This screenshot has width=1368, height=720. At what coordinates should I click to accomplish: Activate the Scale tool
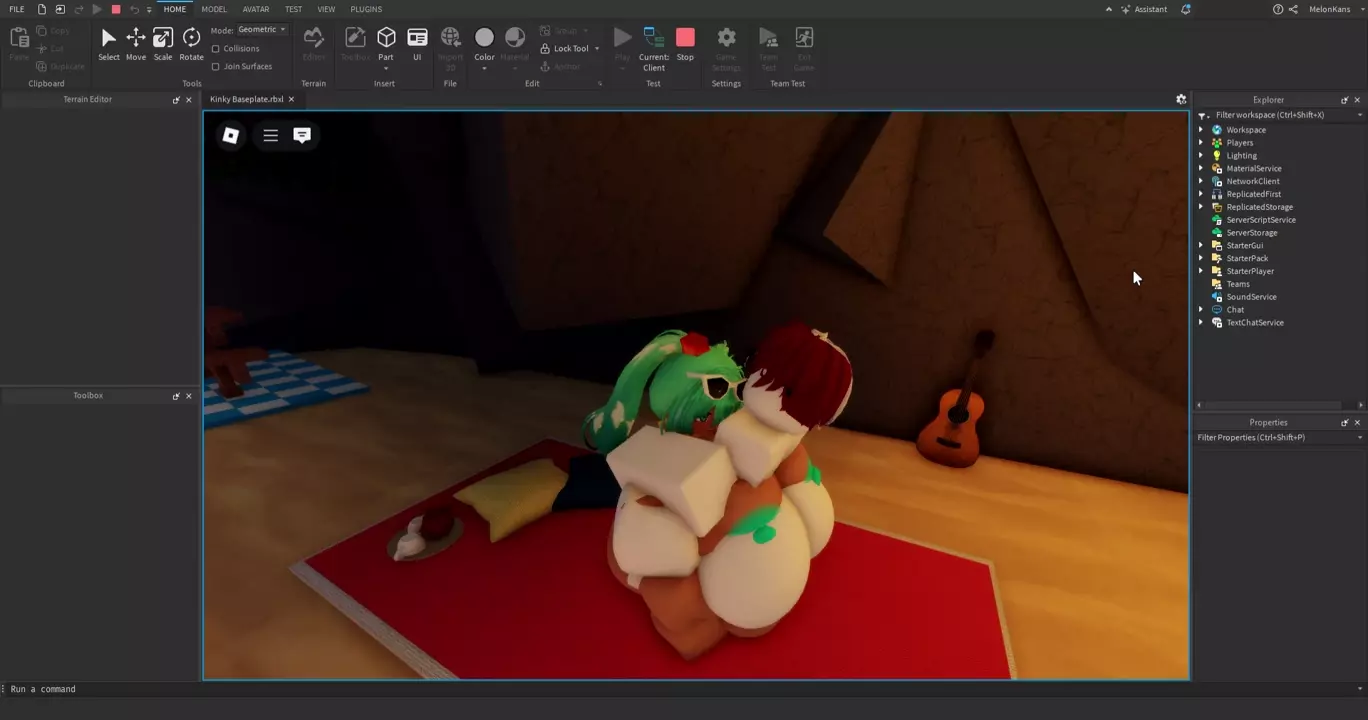tap(162, 43)
